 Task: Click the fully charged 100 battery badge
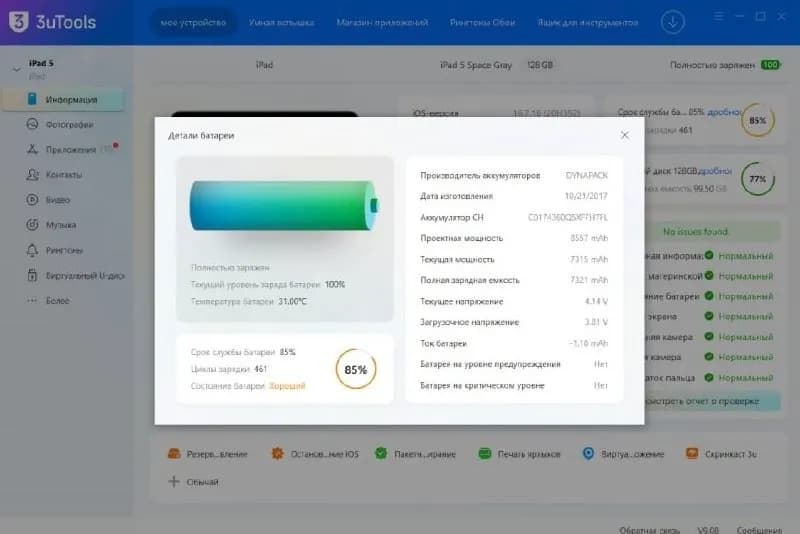[770, 65]
